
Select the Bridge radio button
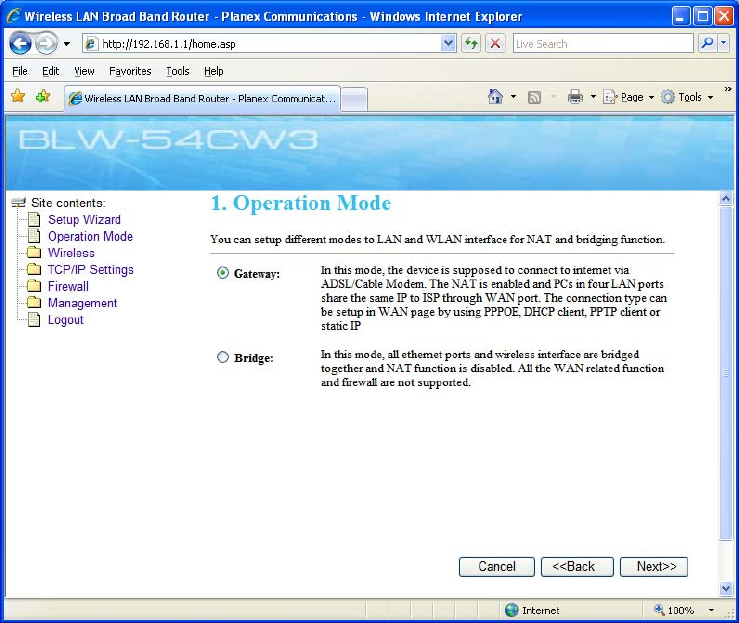pyautogui.click(x=222, y=357)
